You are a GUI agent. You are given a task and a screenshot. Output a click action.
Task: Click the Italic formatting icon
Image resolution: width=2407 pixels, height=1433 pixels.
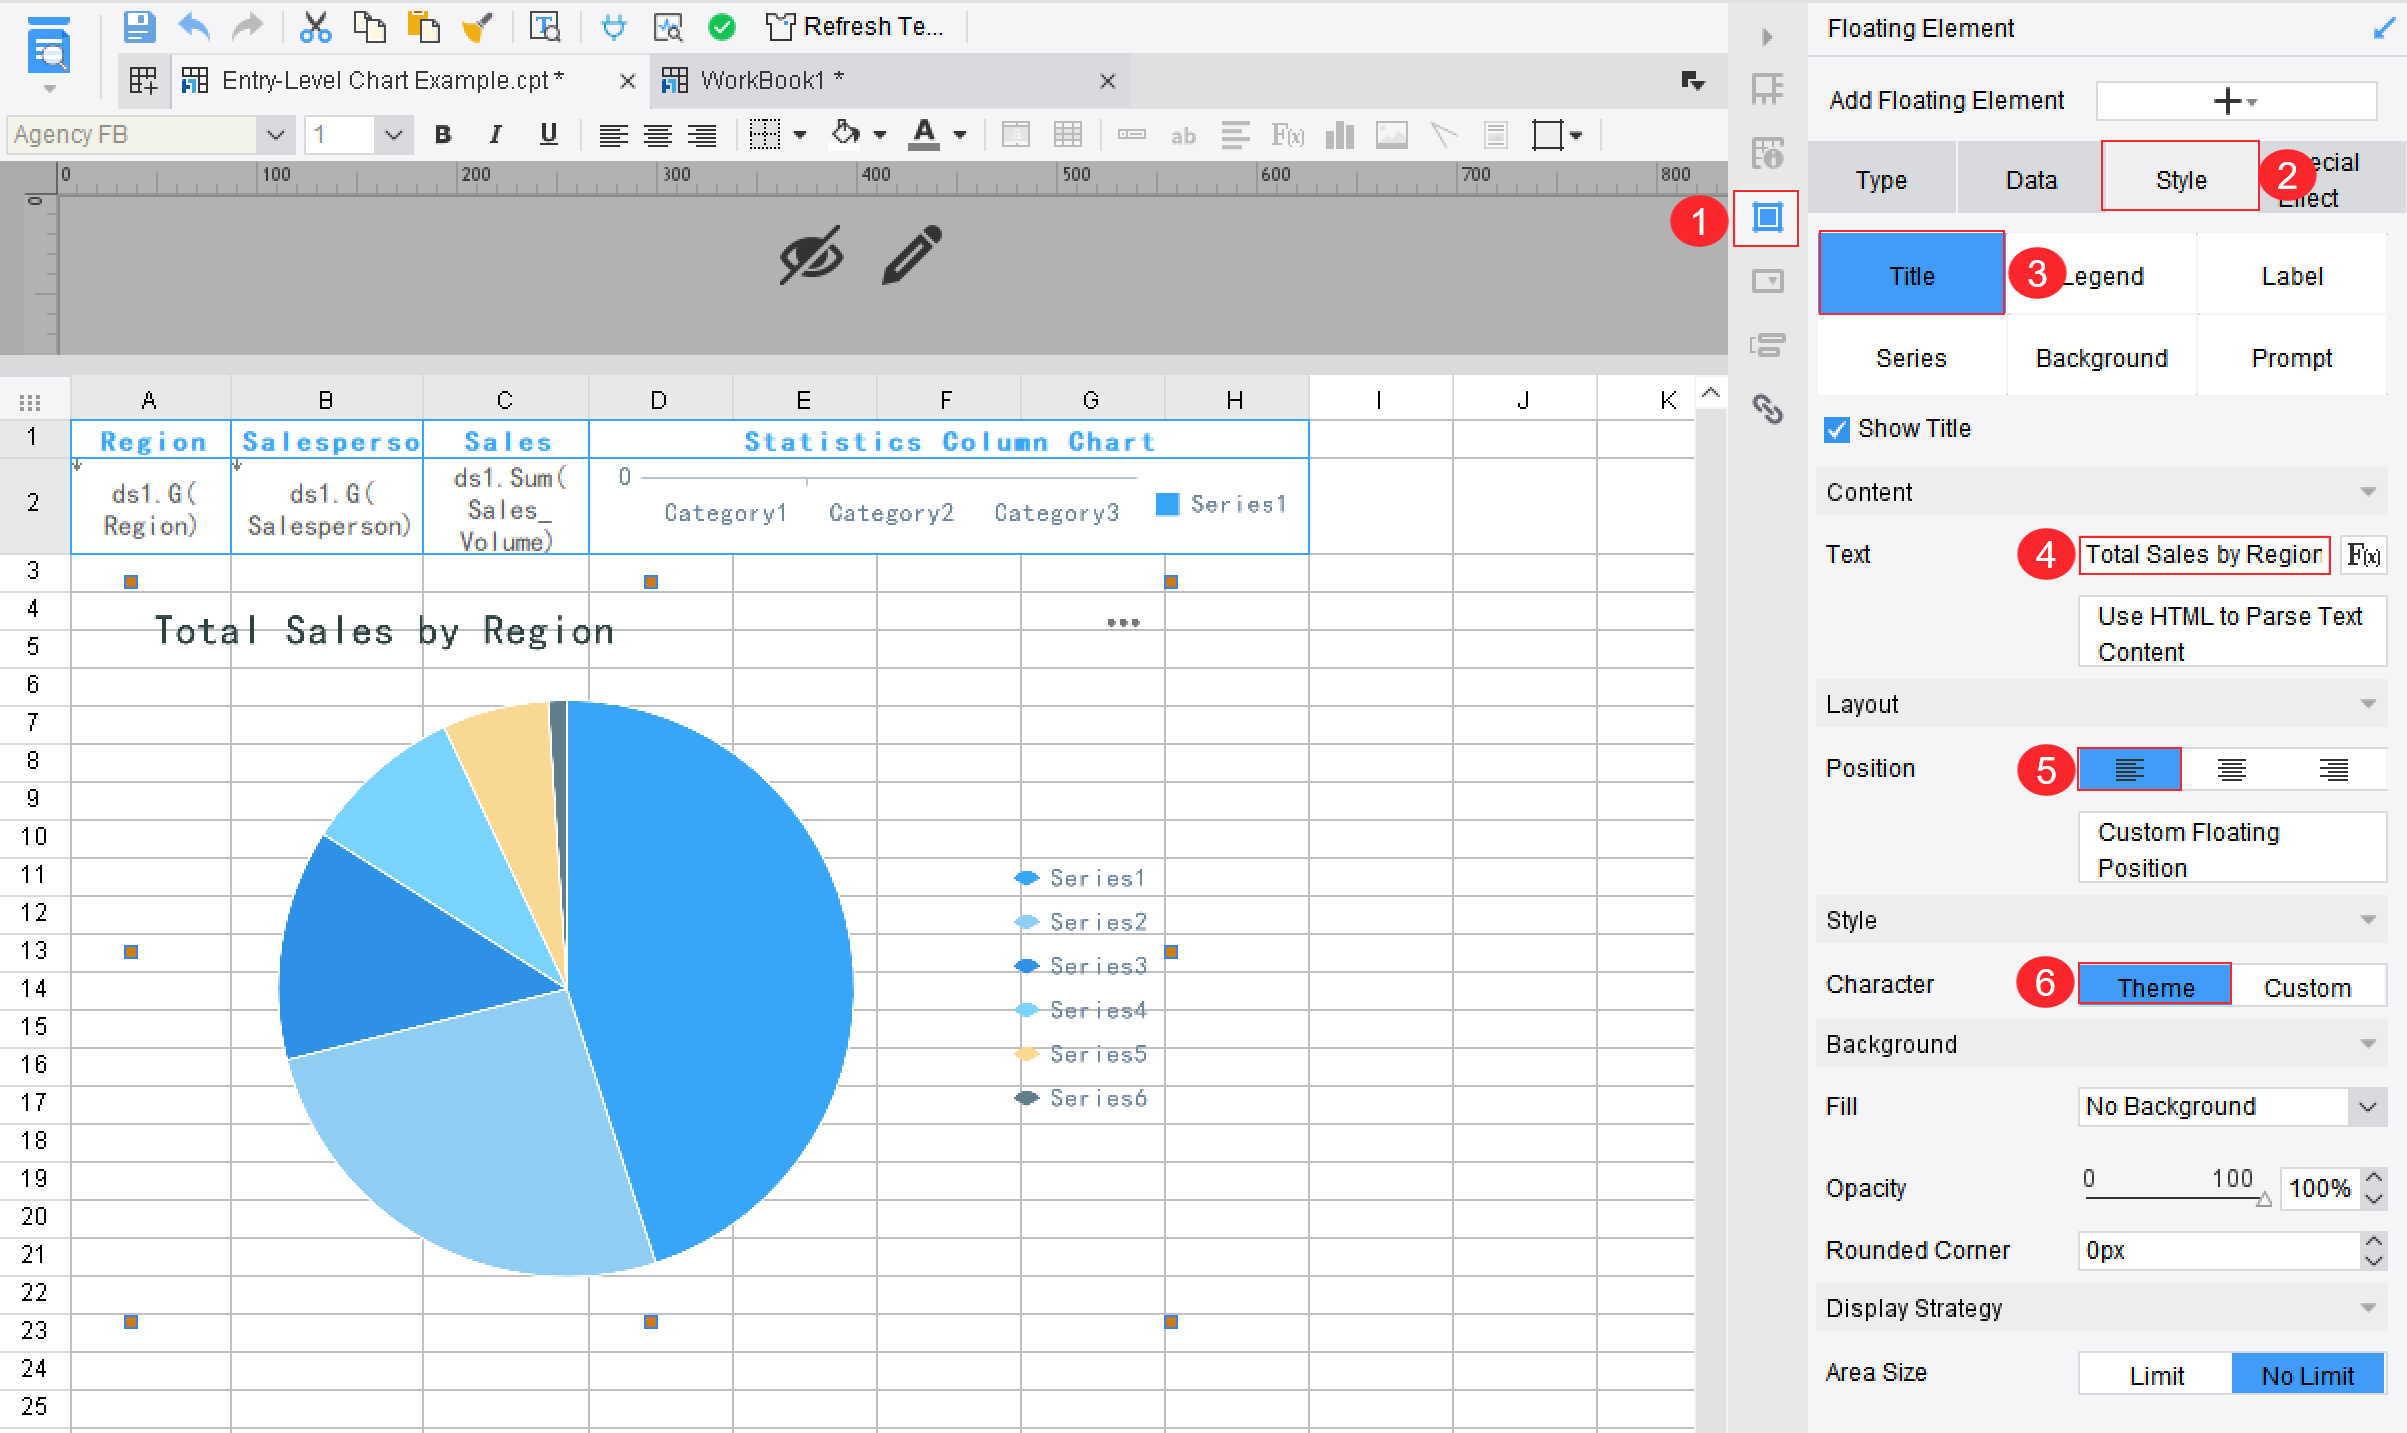[495, 134]
